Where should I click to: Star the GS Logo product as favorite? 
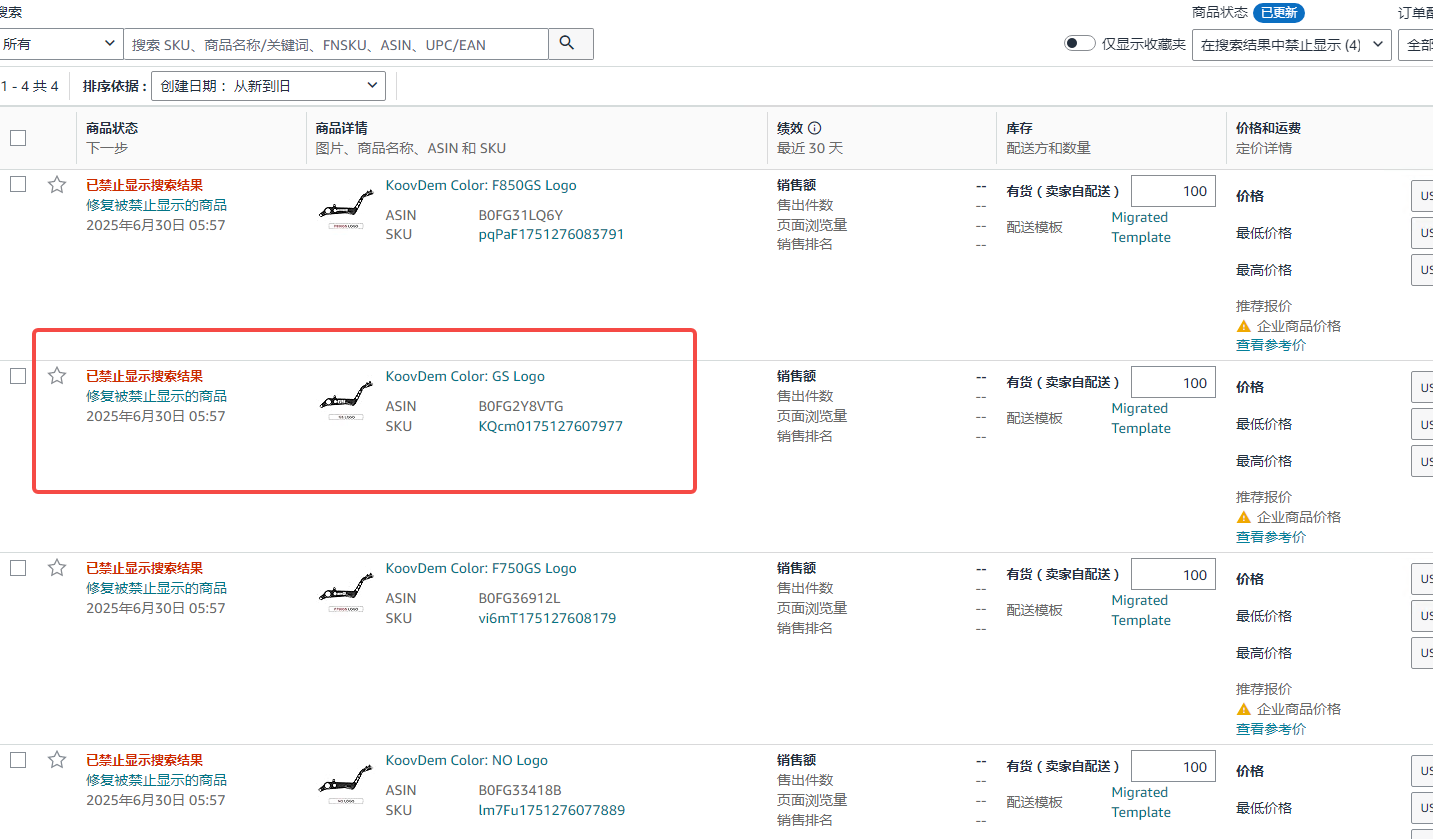coord(57,376)
